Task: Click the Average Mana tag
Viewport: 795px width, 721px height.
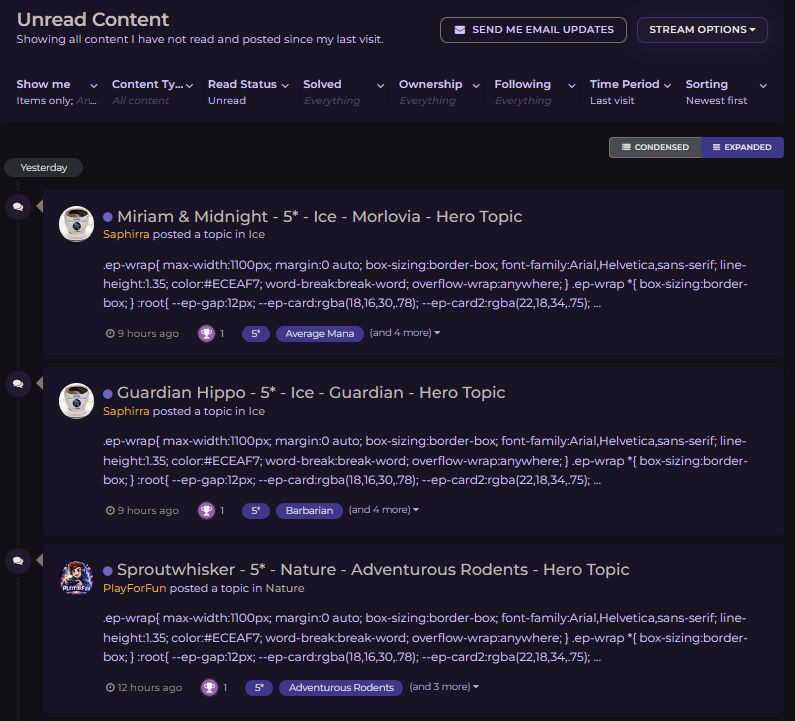Action: (x=319, y=334)
